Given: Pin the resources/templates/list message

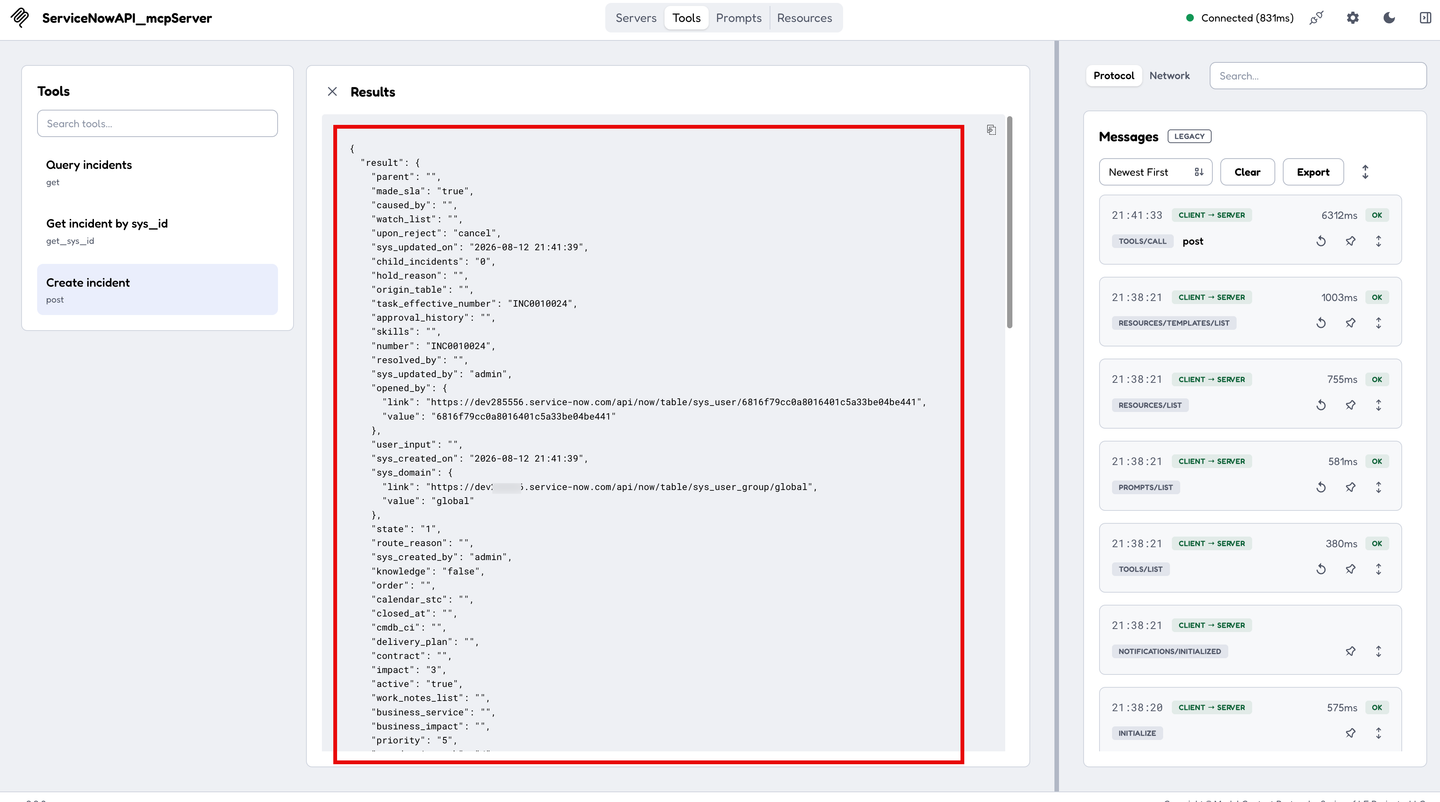Looking at the screenshot, I should coord(1350,323).
